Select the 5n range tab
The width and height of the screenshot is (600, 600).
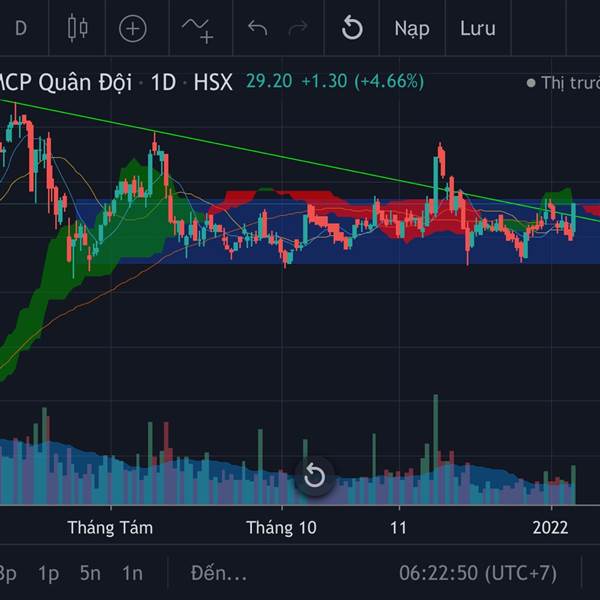(x=90, y=573)
